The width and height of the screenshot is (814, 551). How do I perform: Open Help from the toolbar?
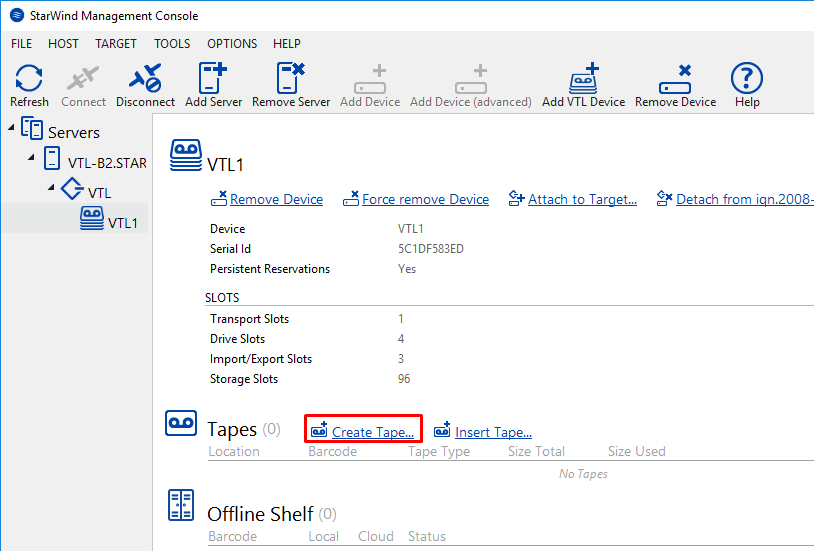point(746,79)
